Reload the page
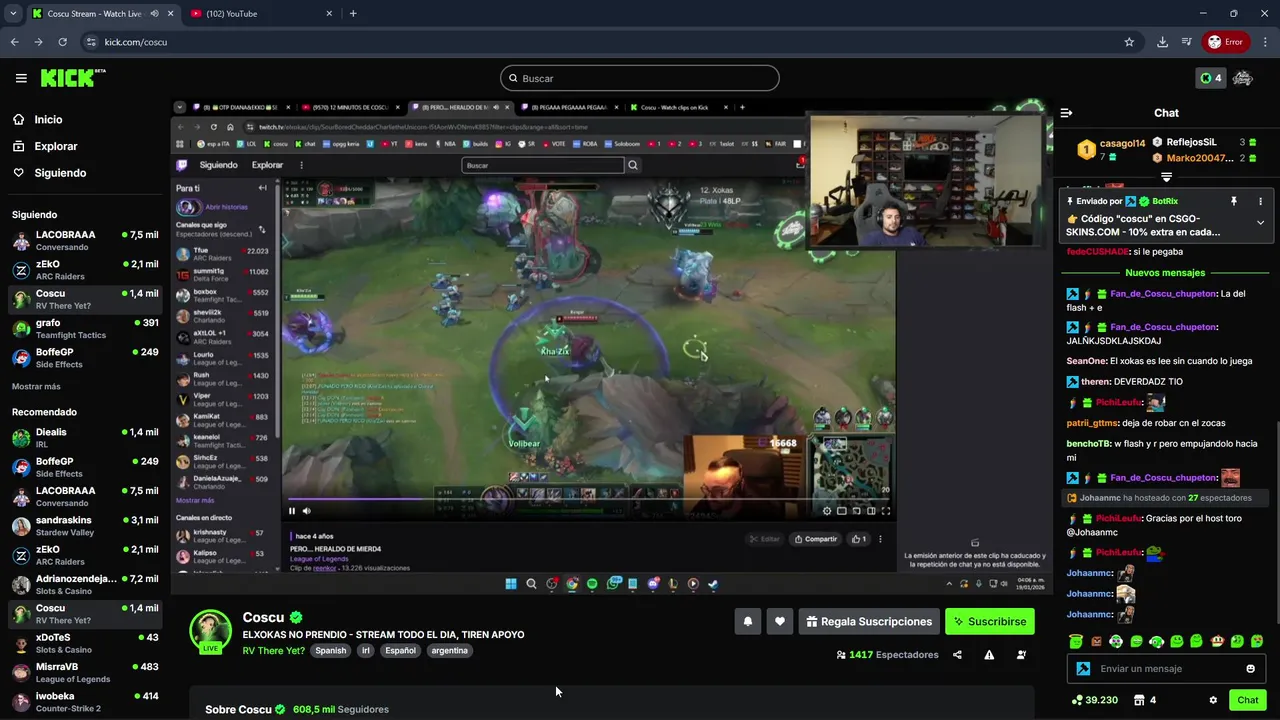 tap(62, 42)
